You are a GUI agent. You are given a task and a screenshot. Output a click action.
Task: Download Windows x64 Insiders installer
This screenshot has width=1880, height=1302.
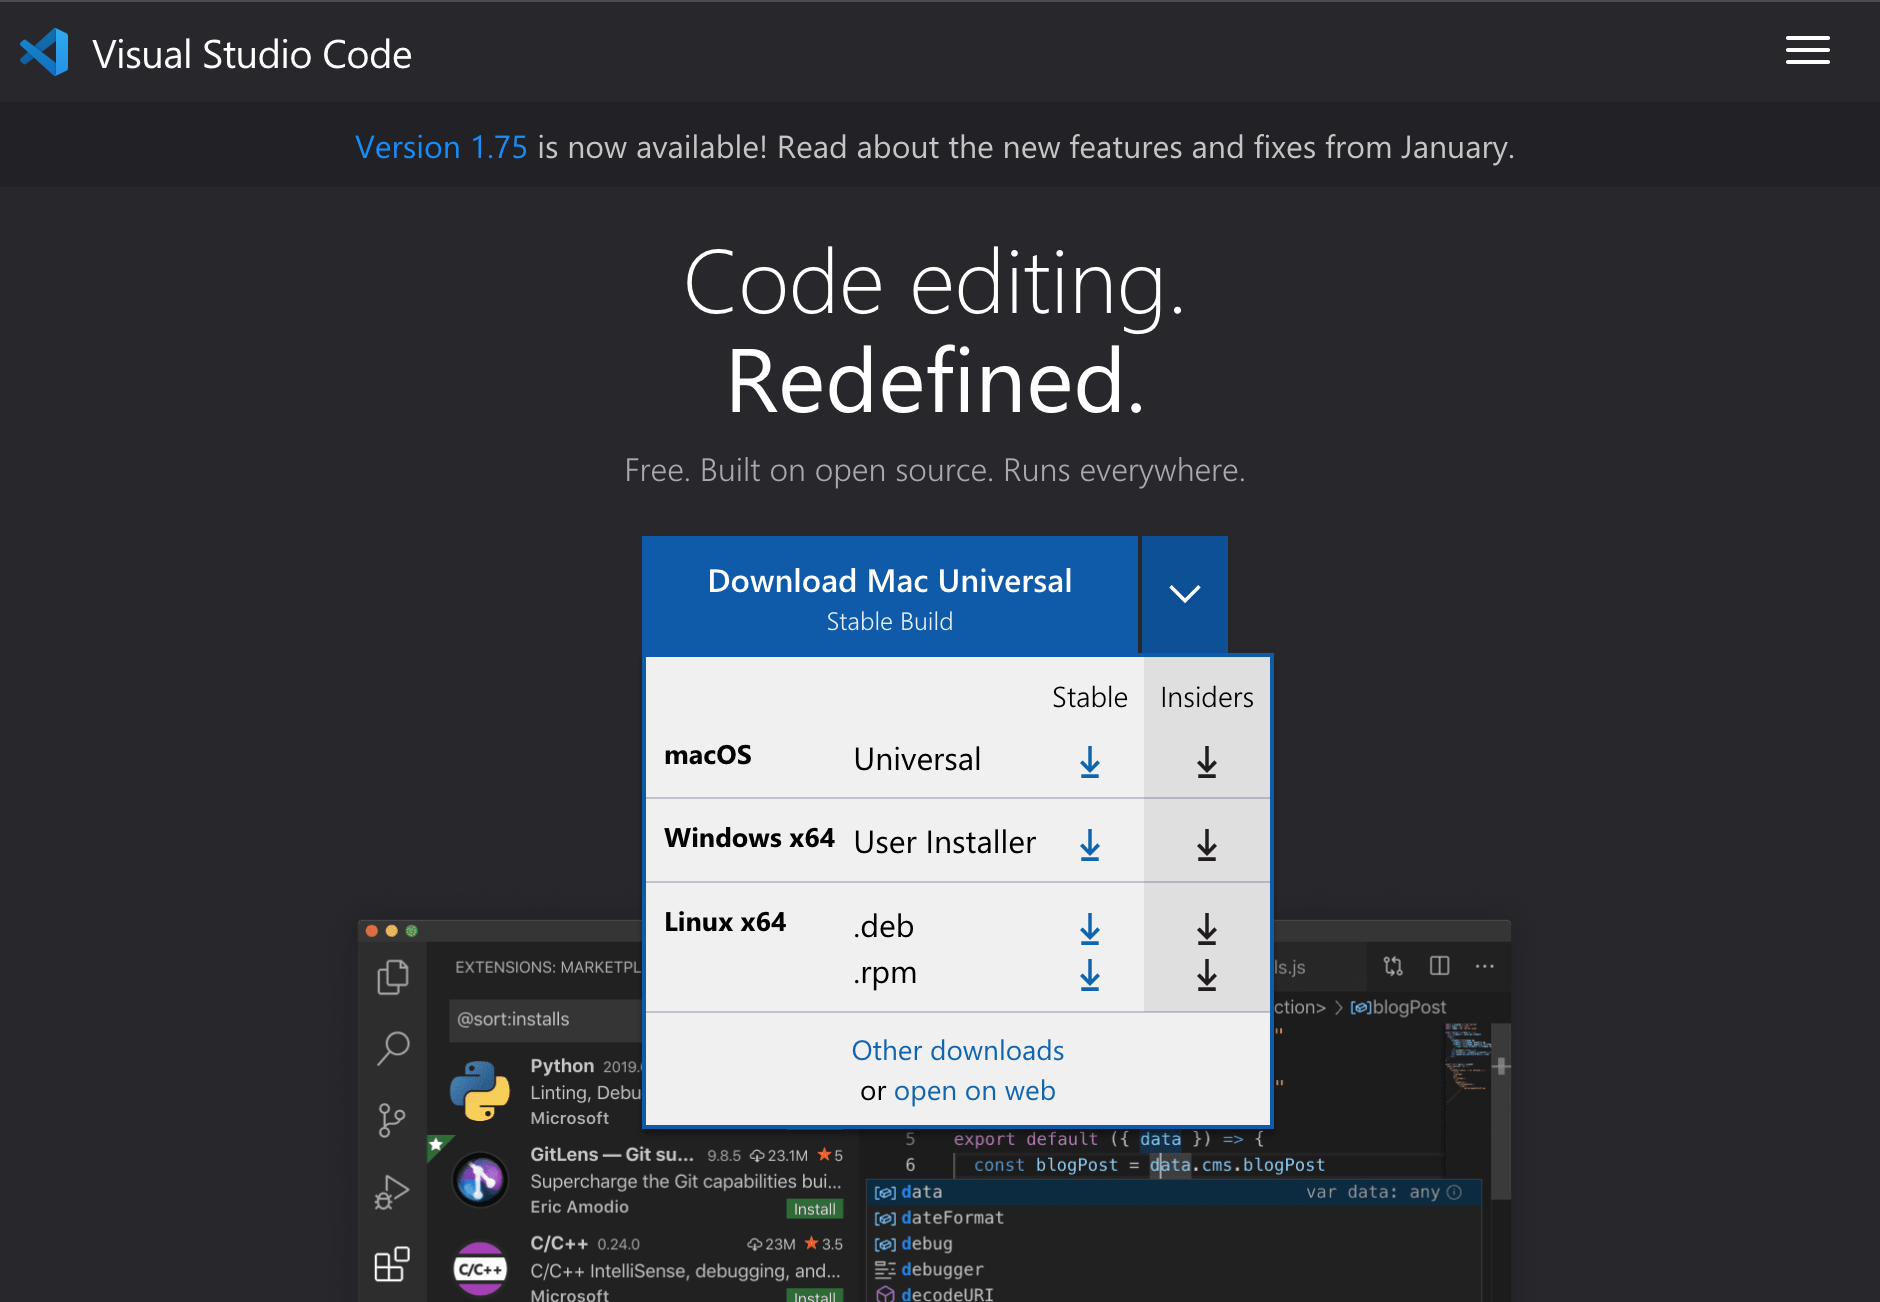tap(1206, 845)
